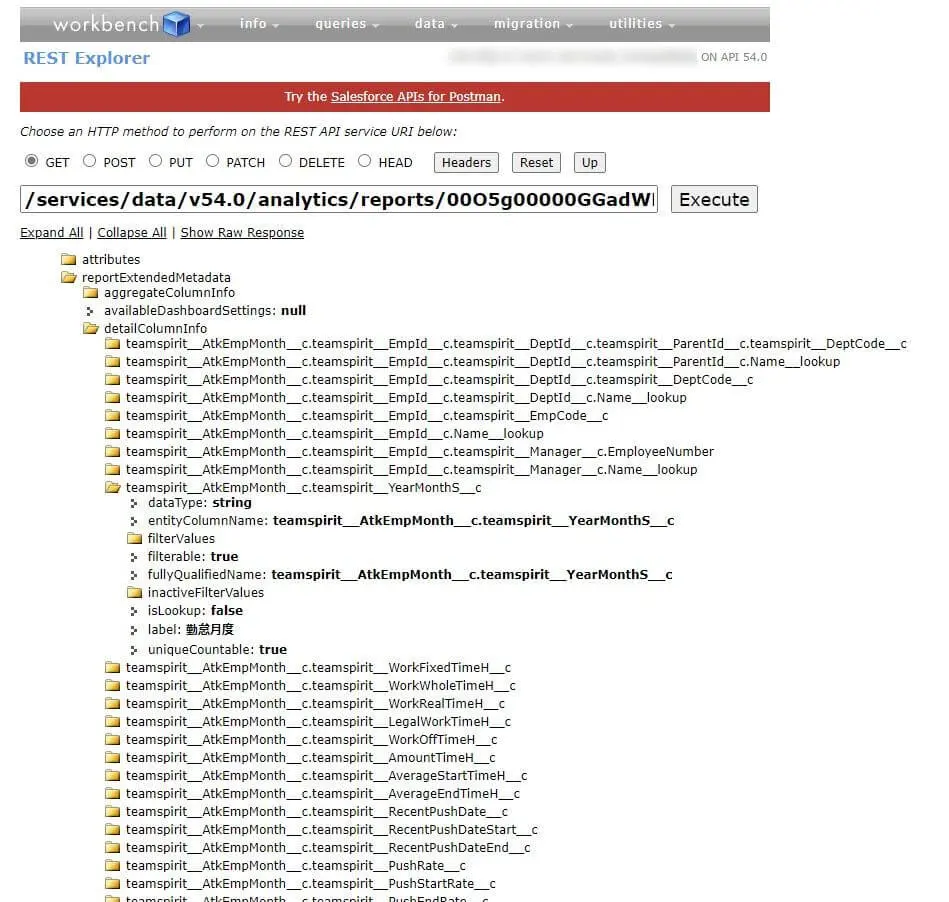Open the data dropdown menu
Image resolution: width=949 pixels, height=902 pixels.
[x=436, y=24]
